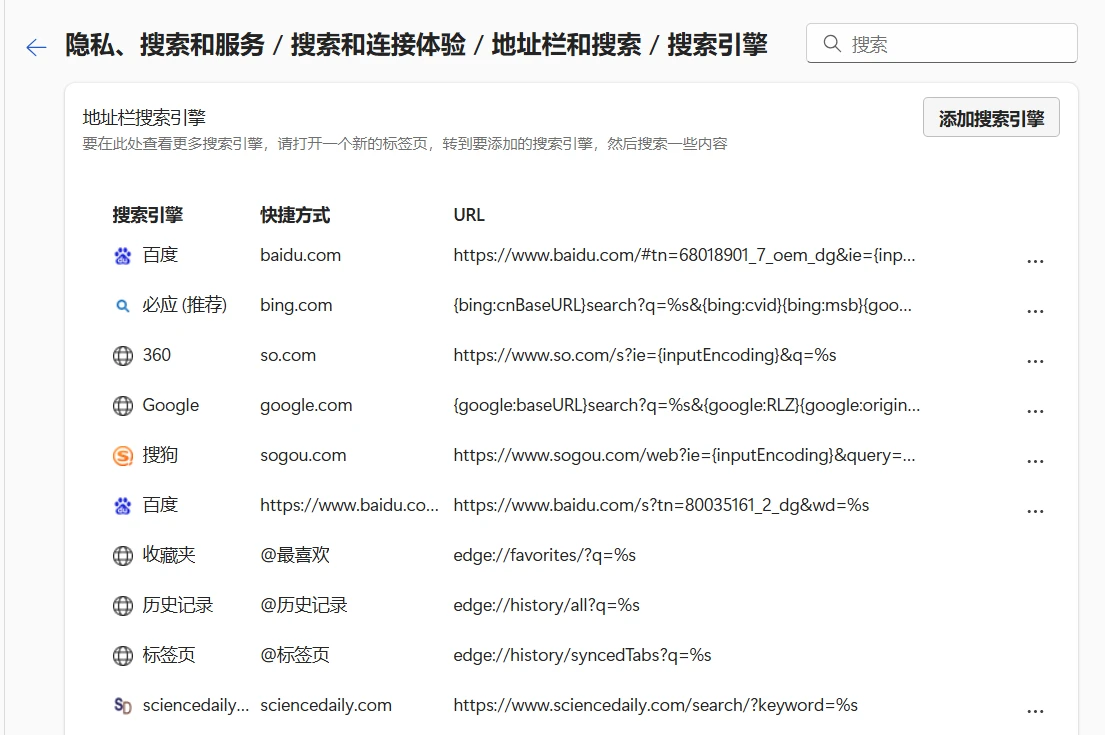
Task: Open more options for so.com row
Action: [x=1035, y=362]
